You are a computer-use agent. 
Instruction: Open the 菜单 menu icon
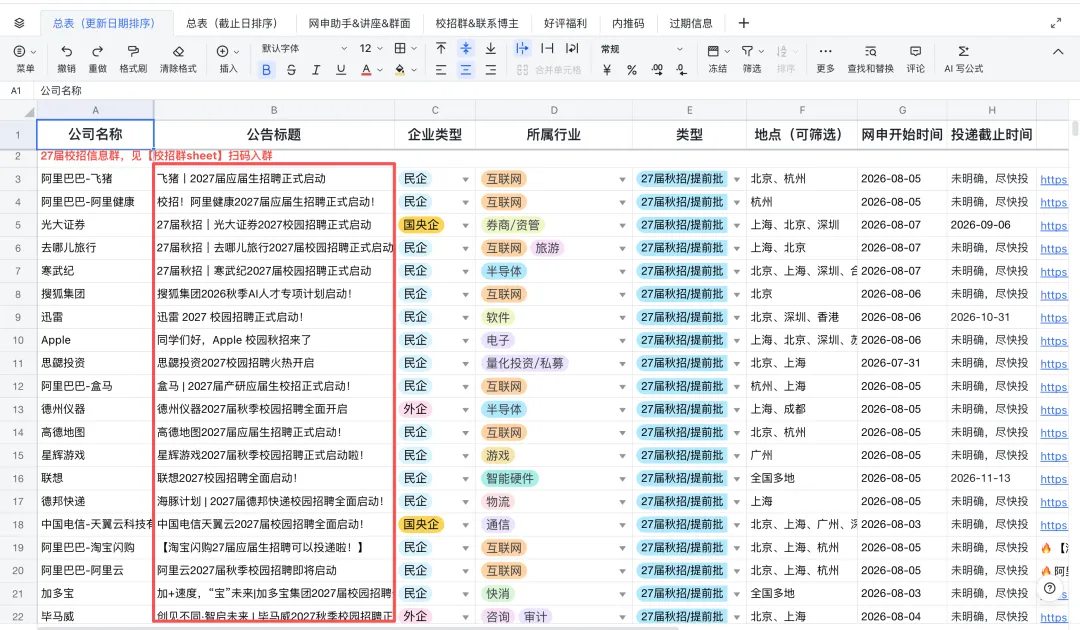point(19,51)
